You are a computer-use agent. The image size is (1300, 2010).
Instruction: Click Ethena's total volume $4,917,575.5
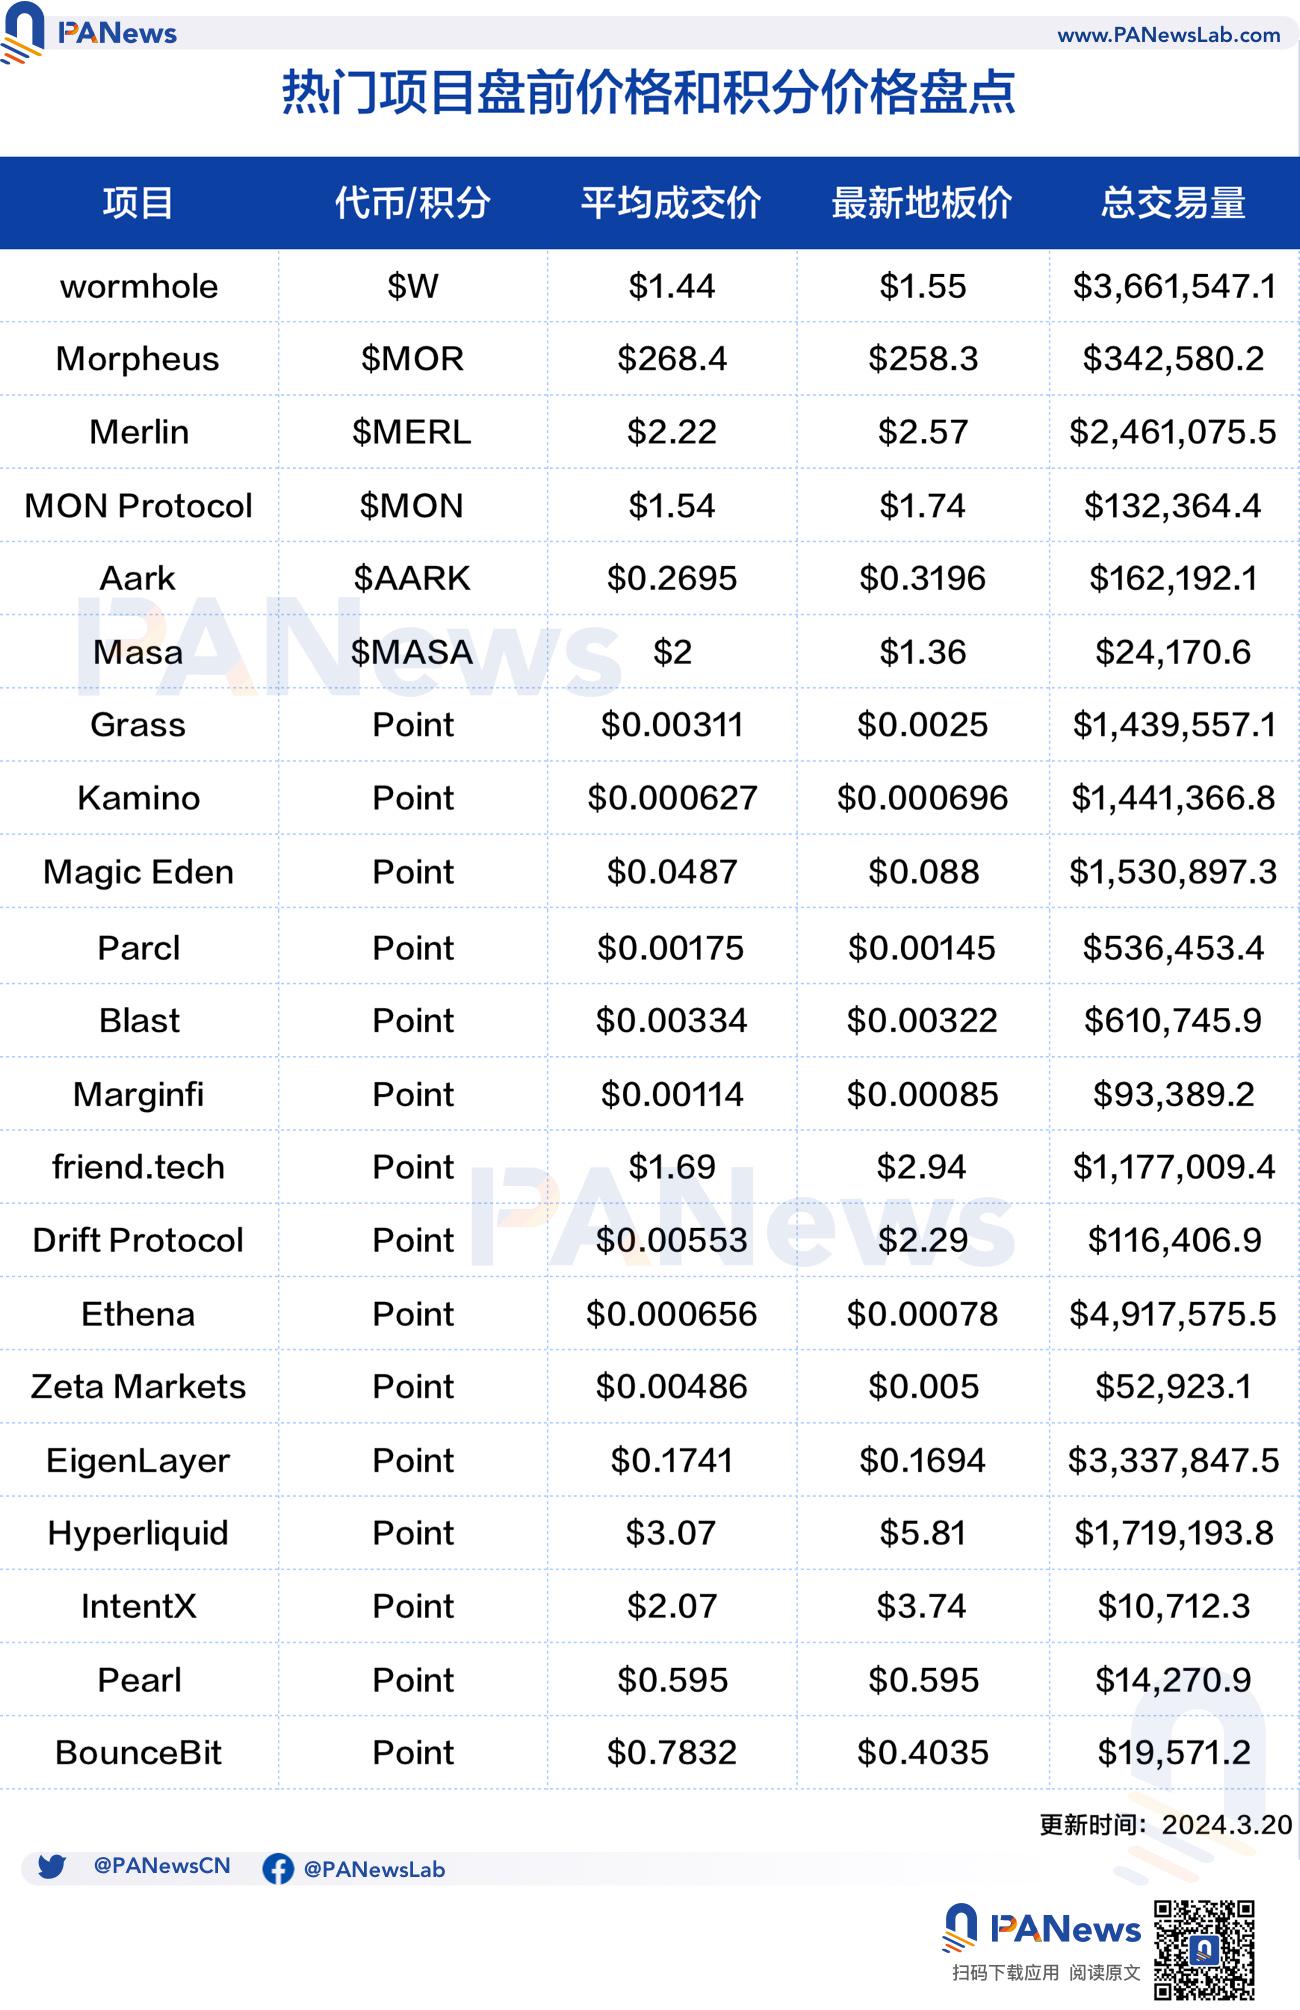1173,1314
